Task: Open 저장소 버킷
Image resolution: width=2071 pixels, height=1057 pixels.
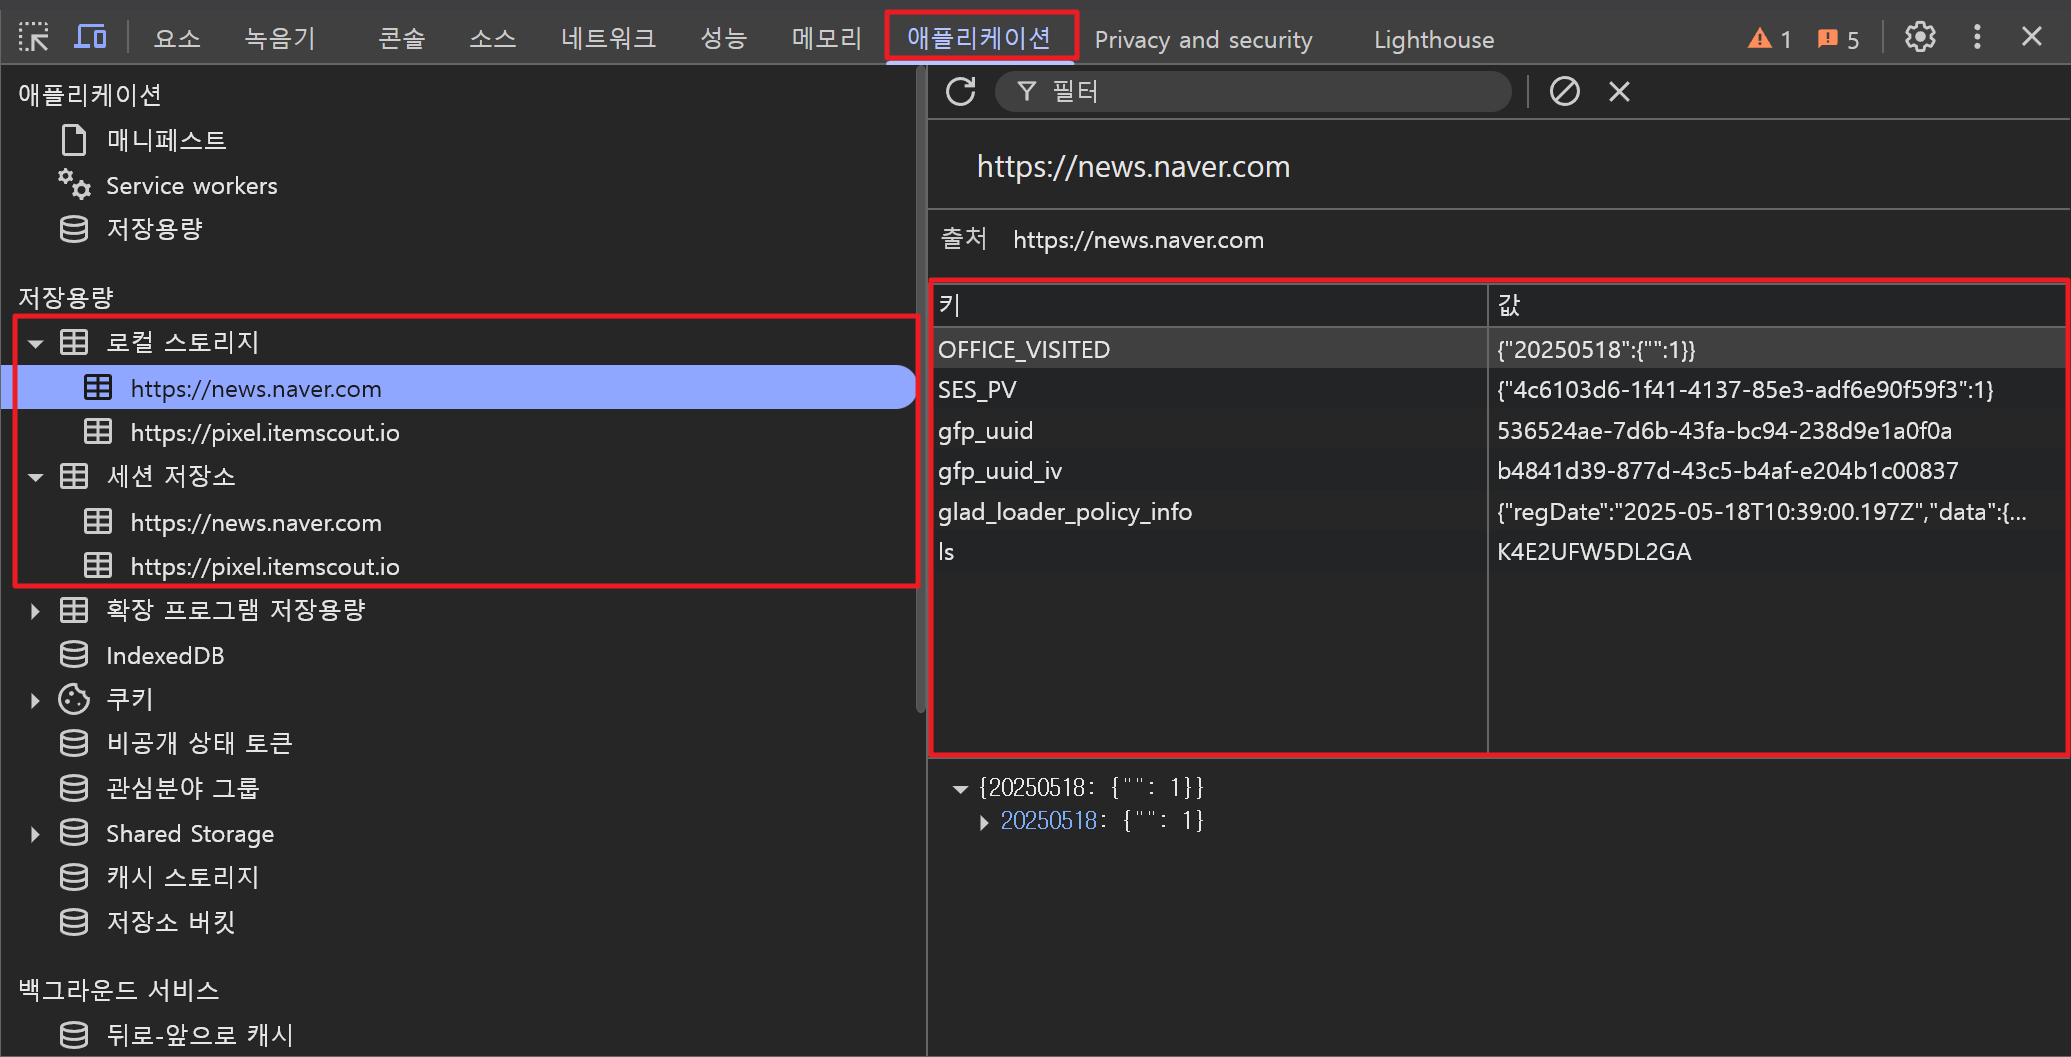Action: [170, 922]
